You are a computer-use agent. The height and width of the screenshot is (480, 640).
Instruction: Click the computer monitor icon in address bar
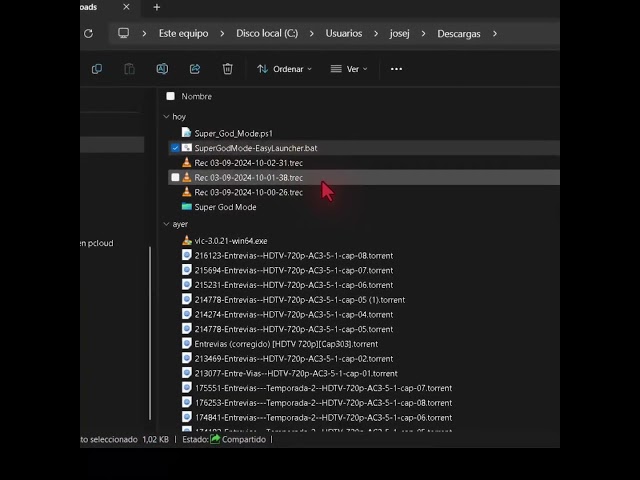coord(123,33)
